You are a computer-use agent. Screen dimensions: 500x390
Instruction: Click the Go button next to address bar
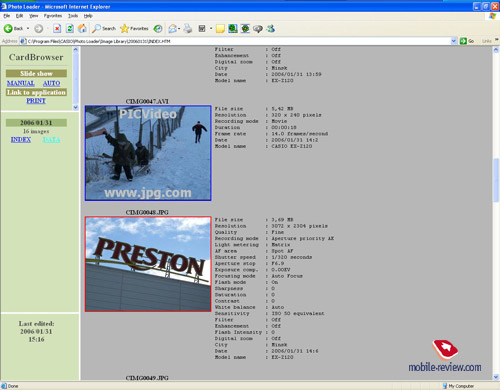[467, 41]
